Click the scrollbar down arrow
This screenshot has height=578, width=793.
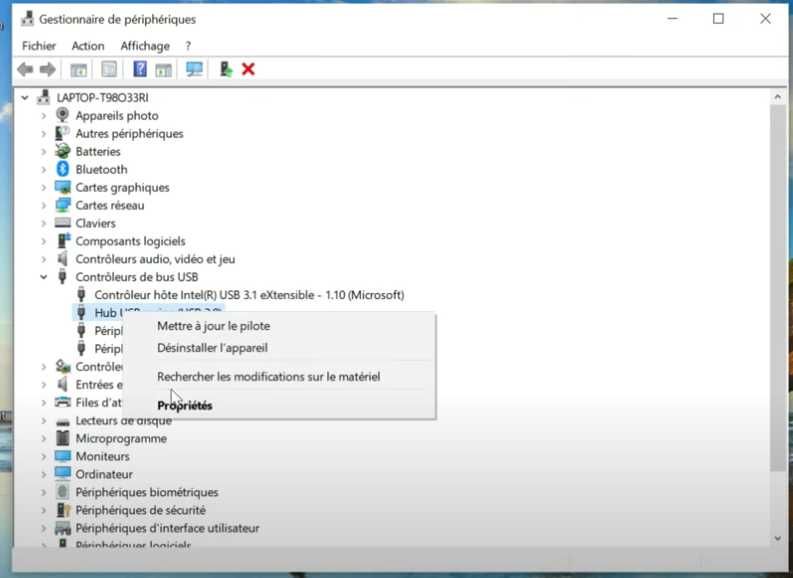coord(777,539)
